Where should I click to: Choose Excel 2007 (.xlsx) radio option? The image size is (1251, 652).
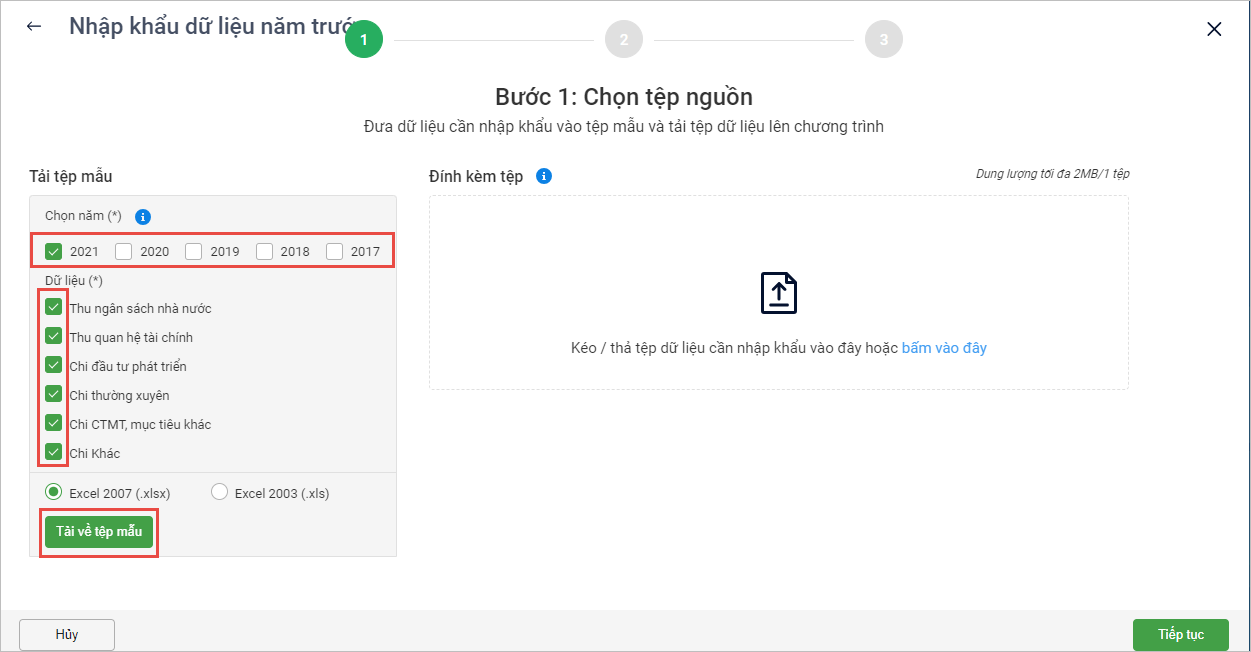tap(54, 492)
